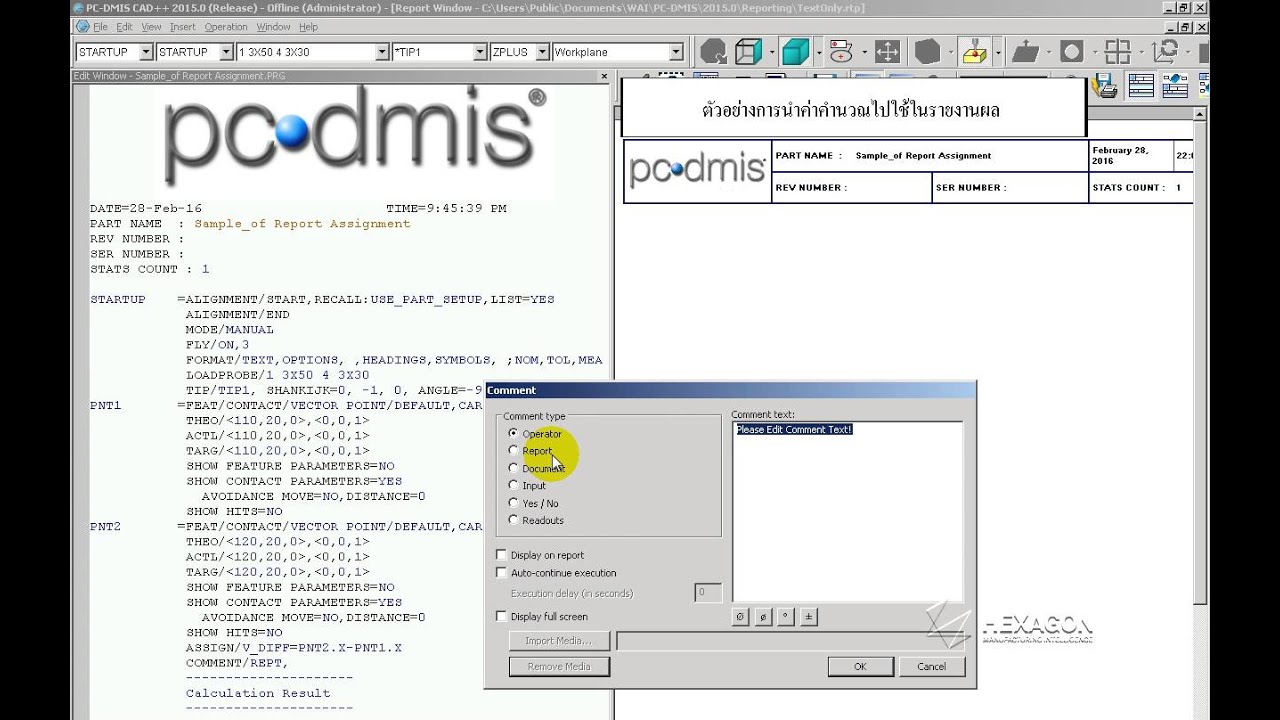Viewport: 1280px width, 720px height.
Task: Click the four-quadrant grid icon
Action: [x=1117, y=52]
